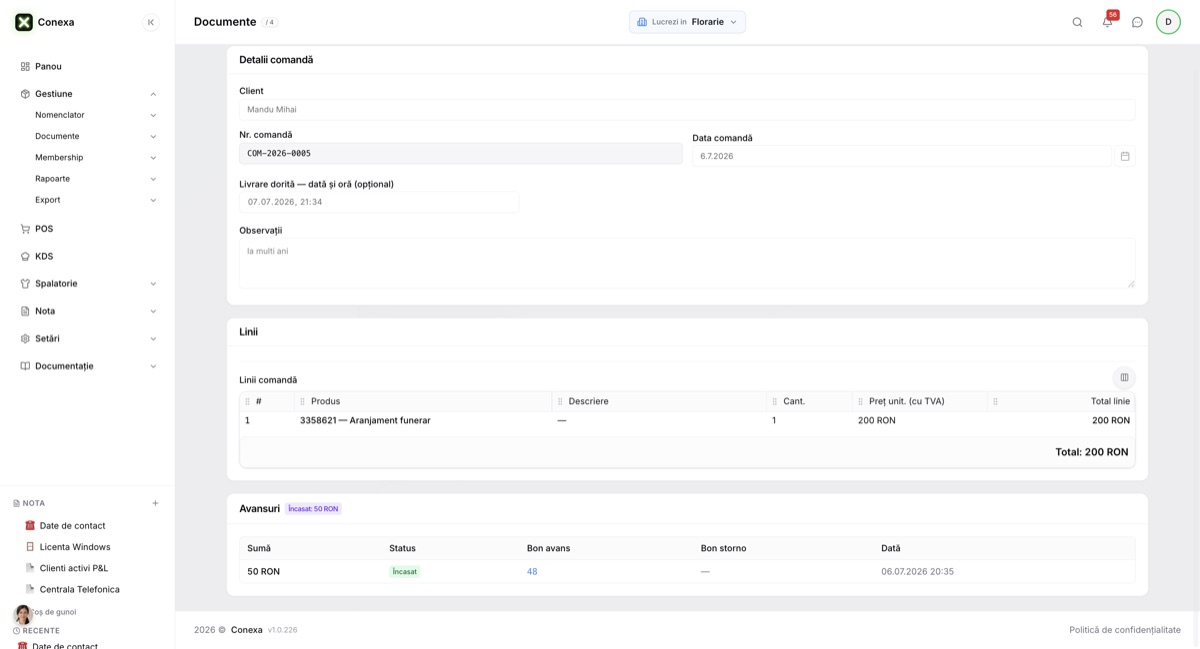Open the Lucrezi în Florarie workspace dropdown
The image size is (1200, 649).
687,22
